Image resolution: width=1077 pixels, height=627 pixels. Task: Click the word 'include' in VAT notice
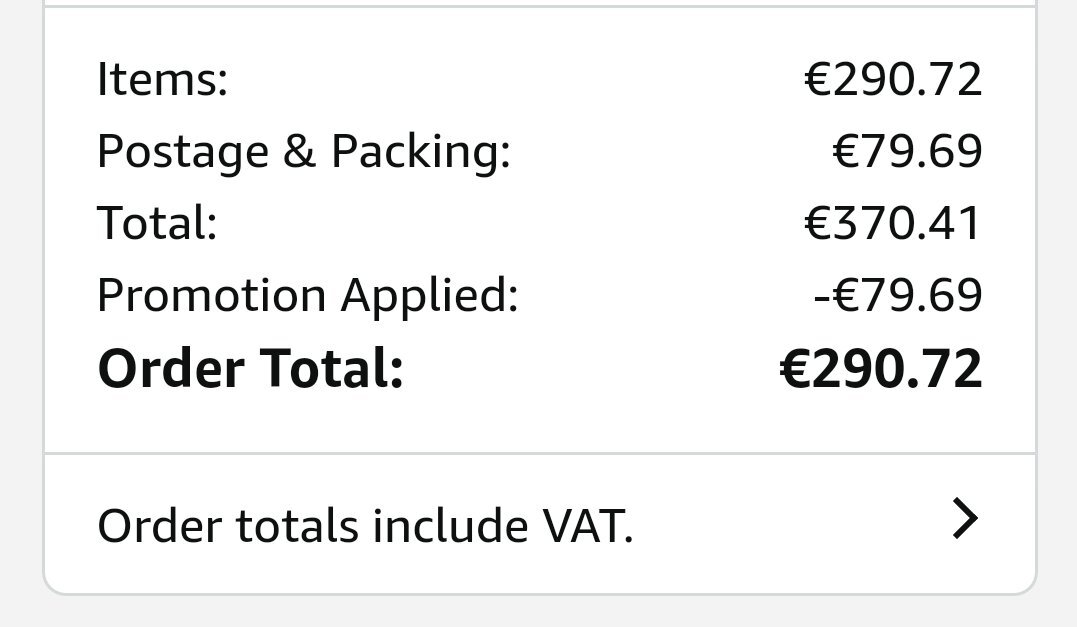pyautogui.click(x=451, y=526)
